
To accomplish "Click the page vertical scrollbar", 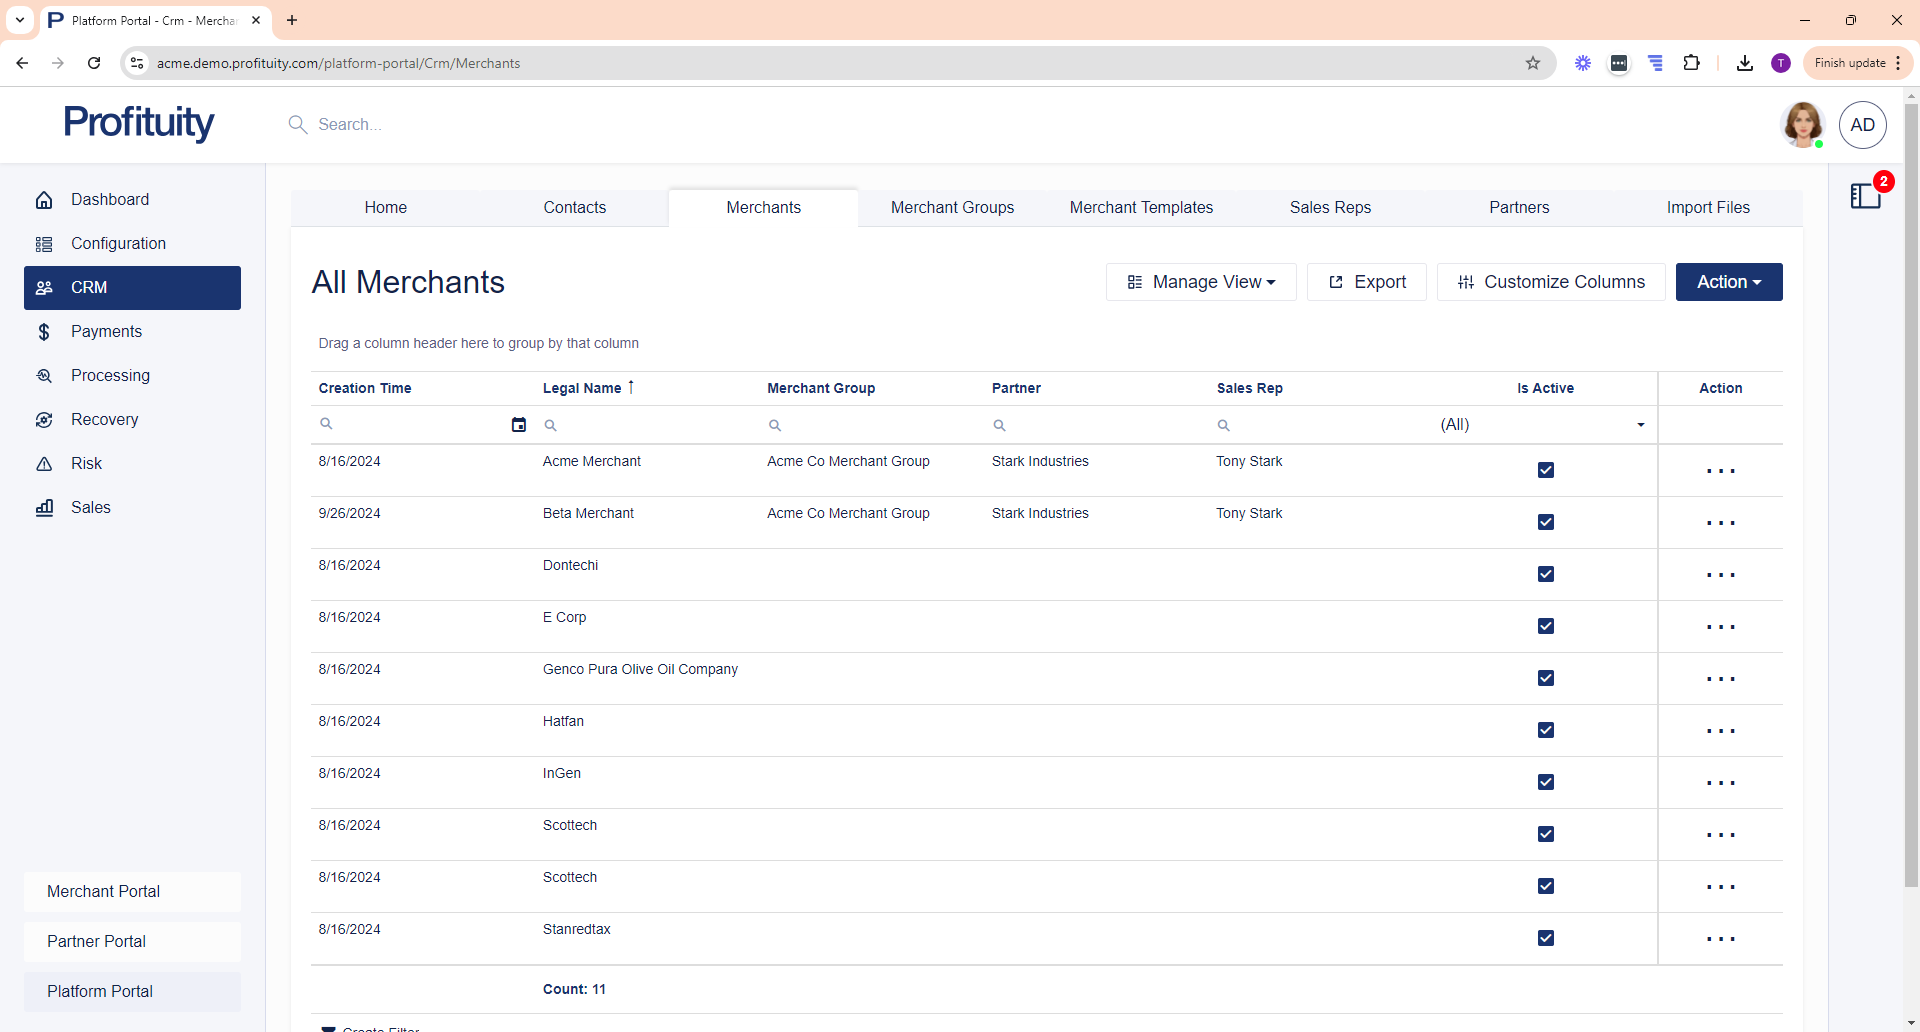I will pyautogui.click(x=1911, y=500).
